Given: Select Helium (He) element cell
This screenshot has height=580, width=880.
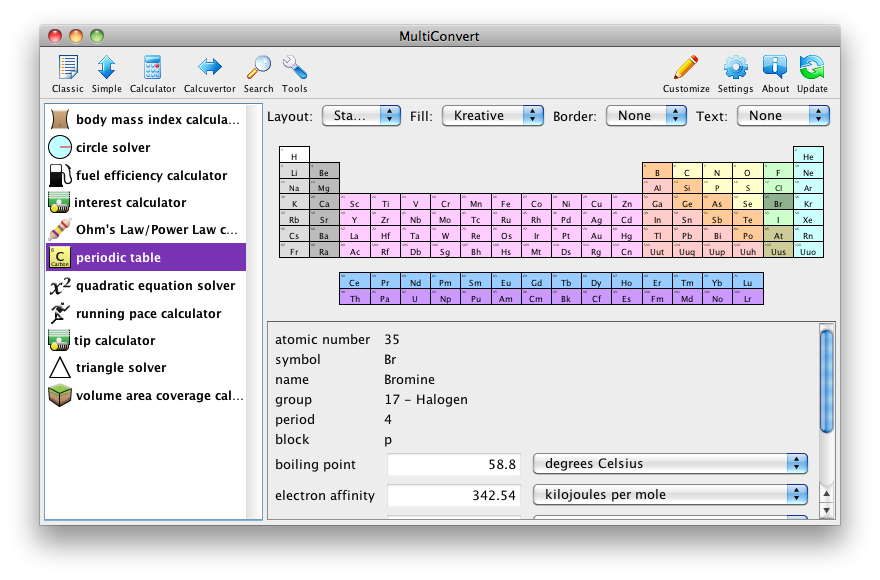Looking at the screenshot, I should 808,155.
